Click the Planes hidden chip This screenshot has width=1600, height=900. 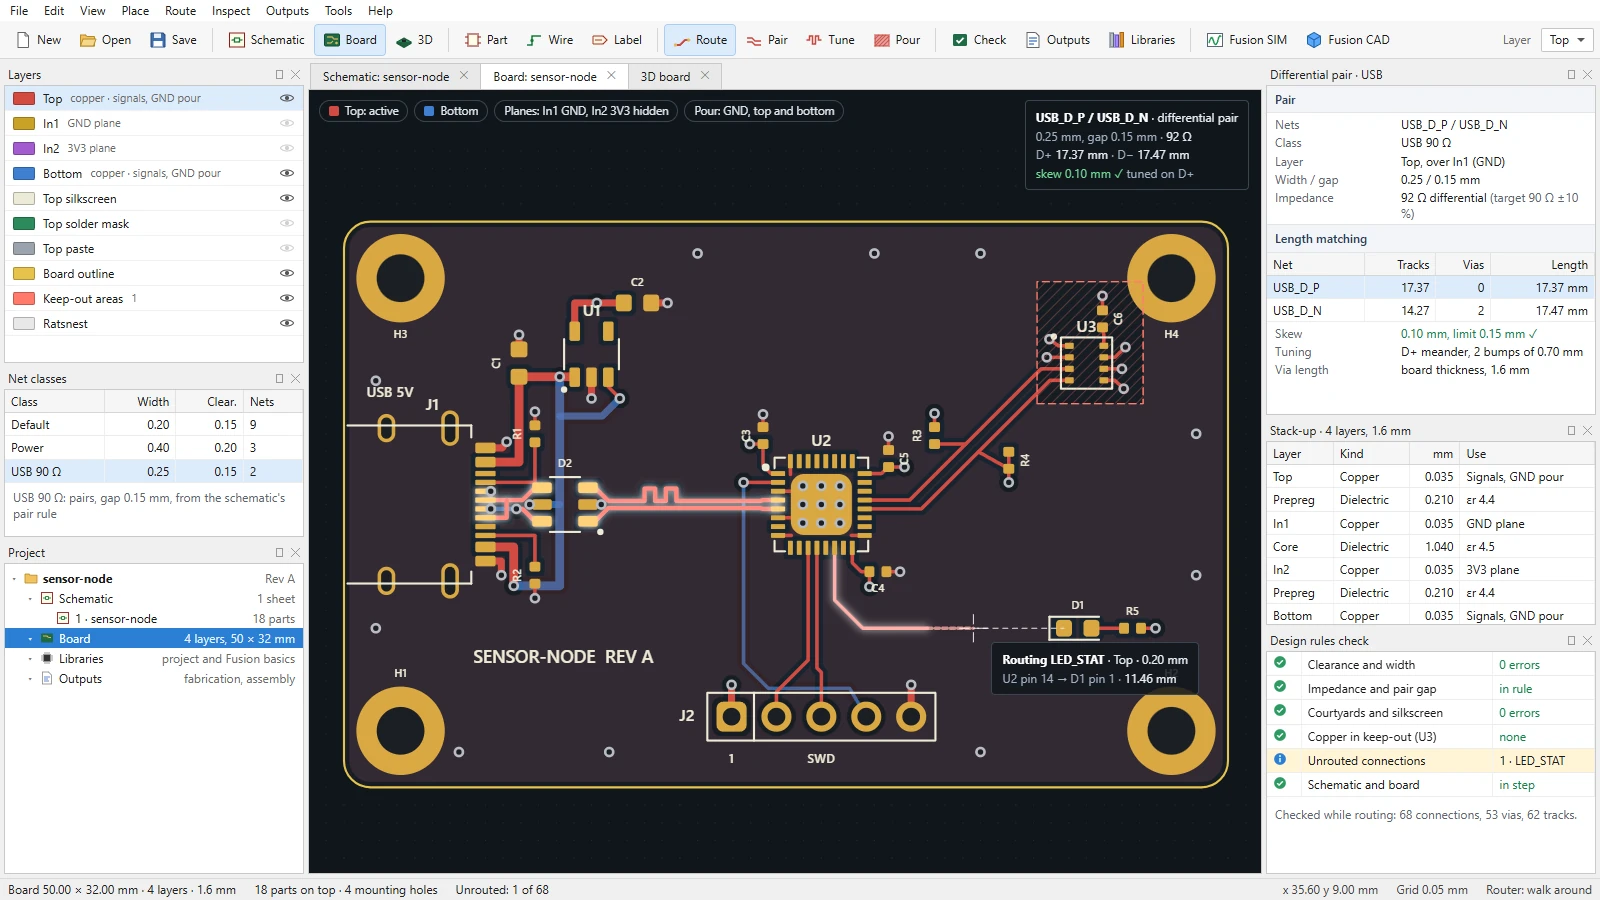586,111
